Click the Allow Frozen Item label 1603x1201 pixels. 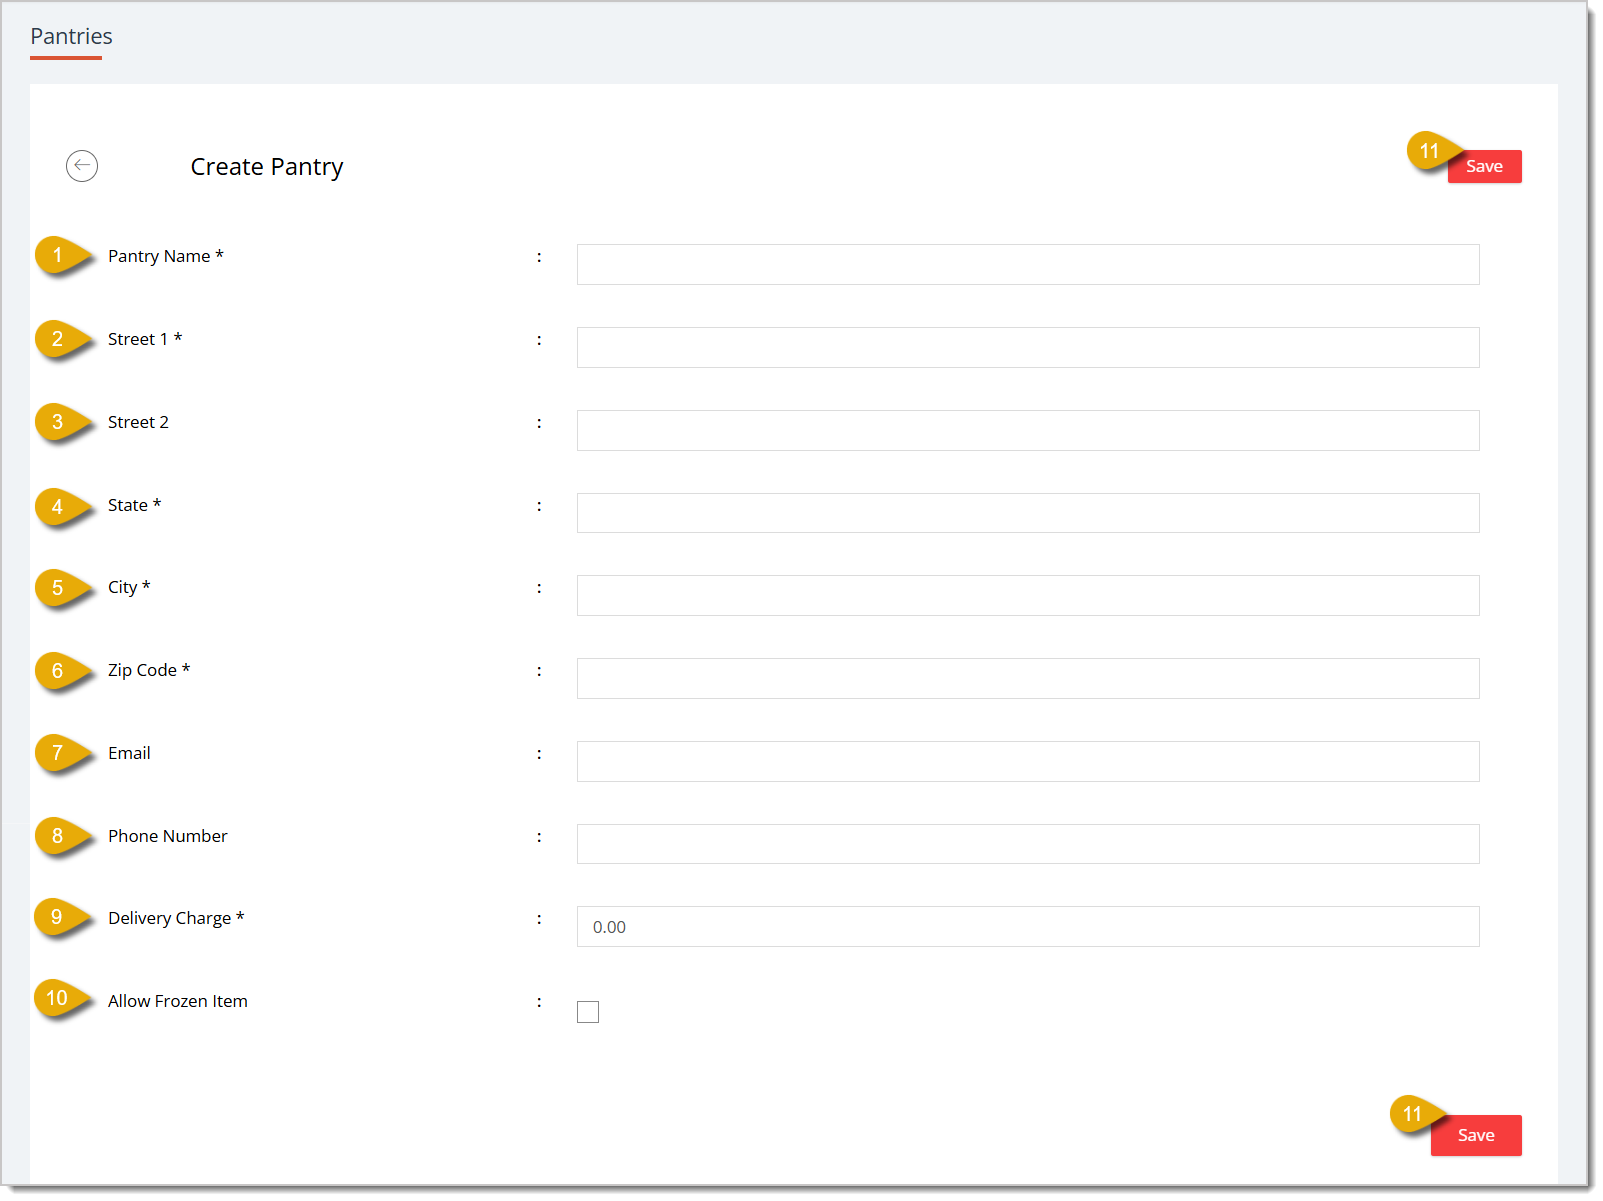pos(178,1001)
